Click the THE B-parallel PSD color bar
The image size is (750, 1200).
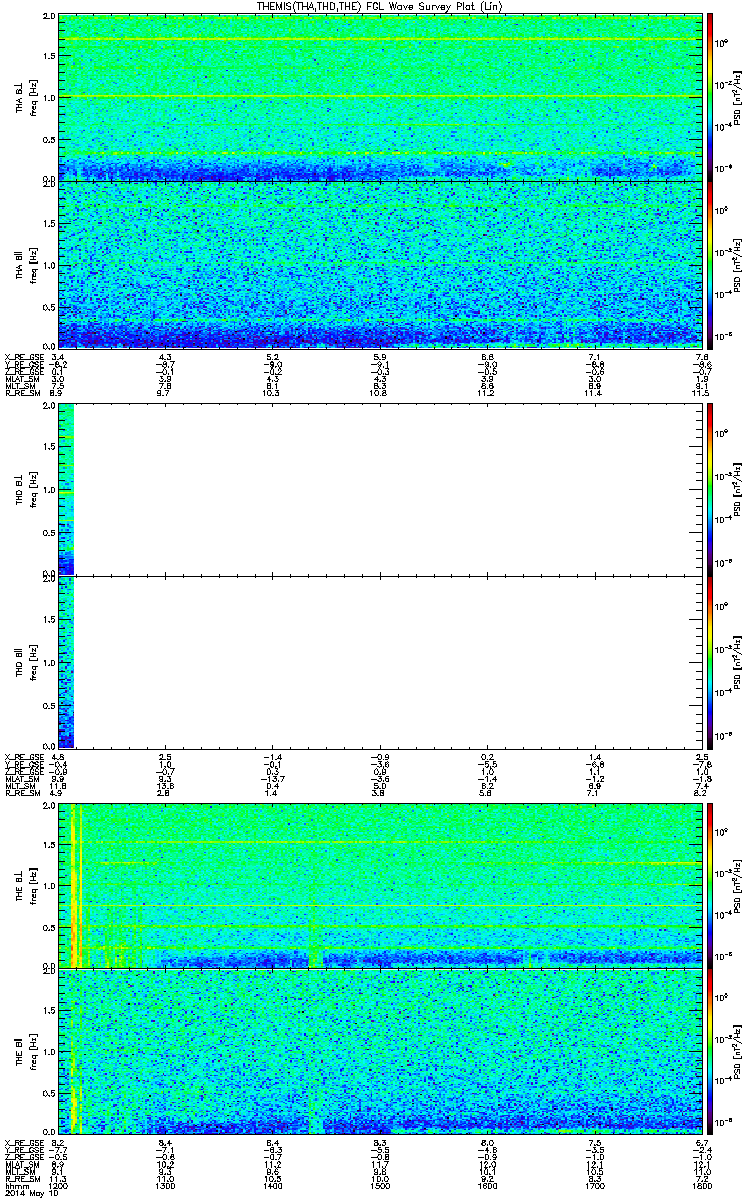tap(709, 1050)
